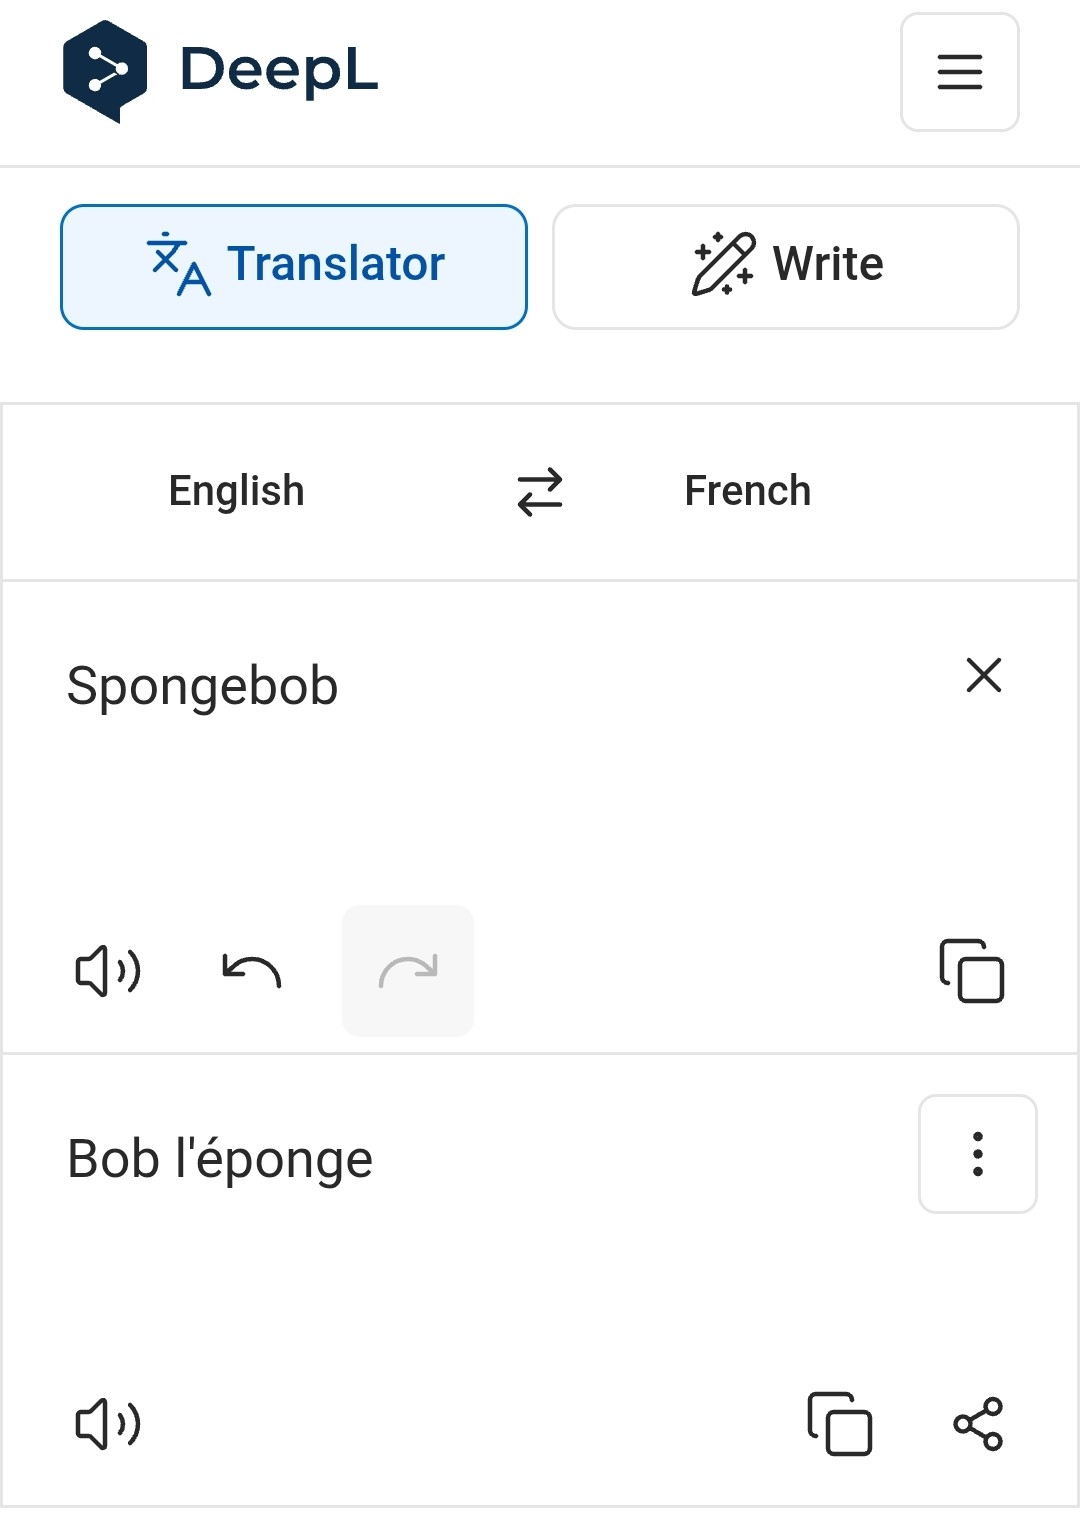Image resolution: width=1080 pixels, height=1528 pixels.
Task: Clear the source text
Action: point(984,675)
